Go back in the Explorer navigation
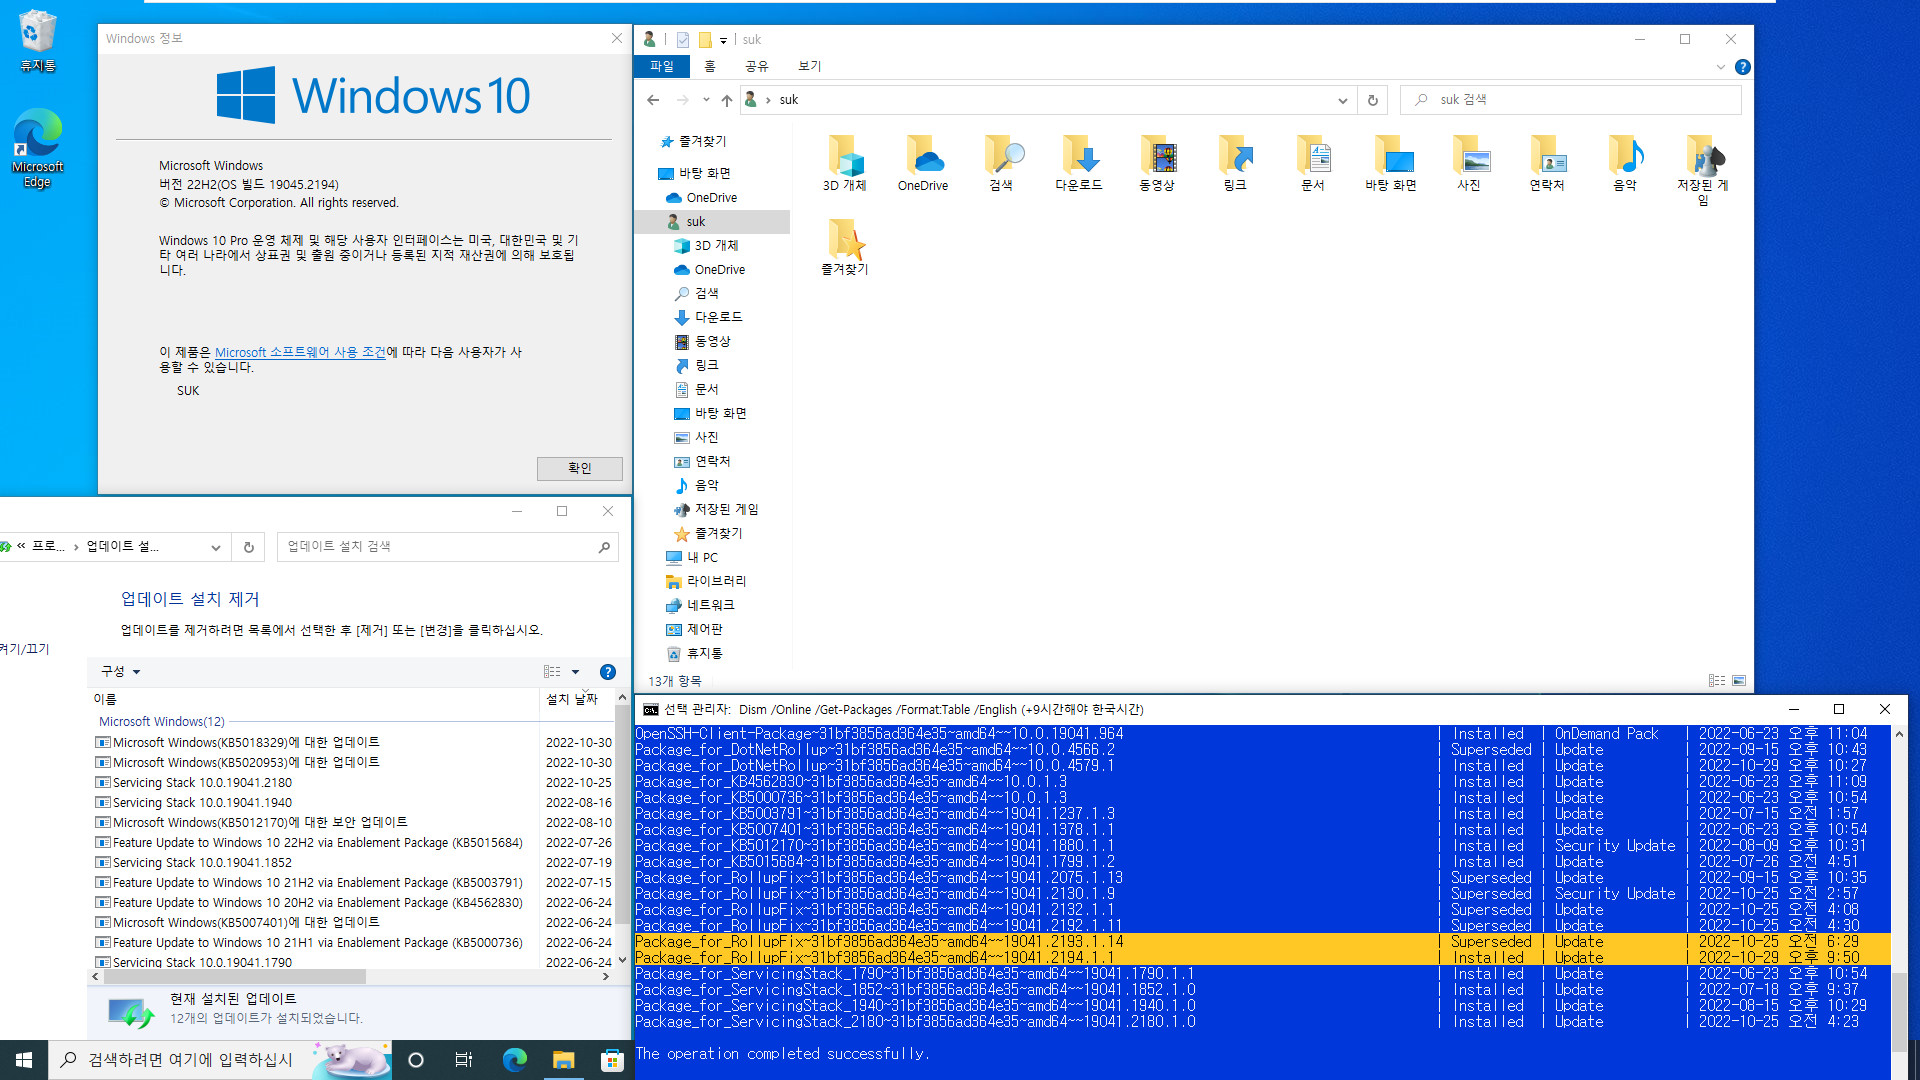Viewport: 1920px width, 1080px height. [x=653, y=100]
